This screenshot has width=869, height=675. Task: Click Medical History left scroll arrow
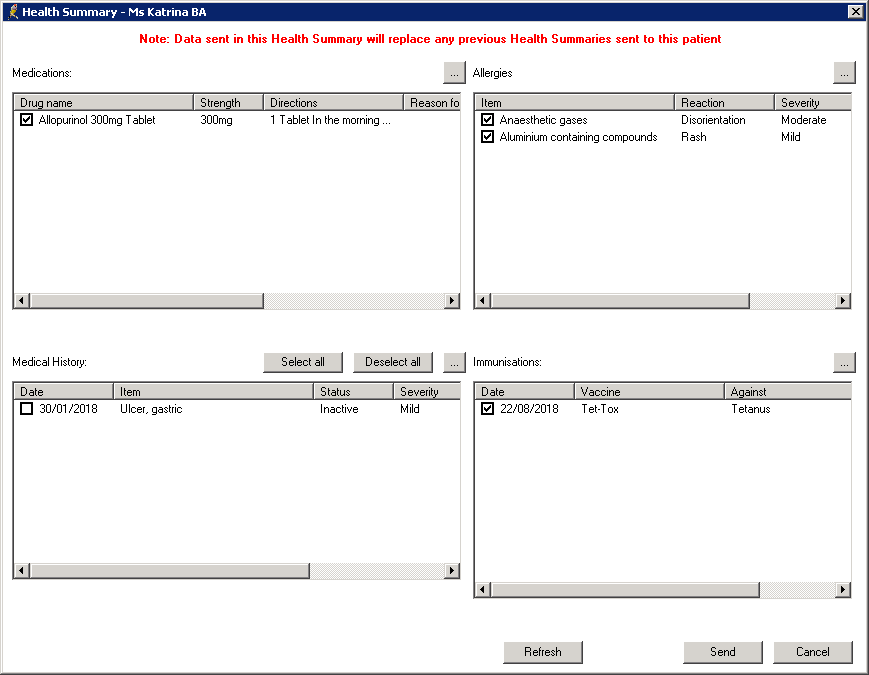point(22,571)
